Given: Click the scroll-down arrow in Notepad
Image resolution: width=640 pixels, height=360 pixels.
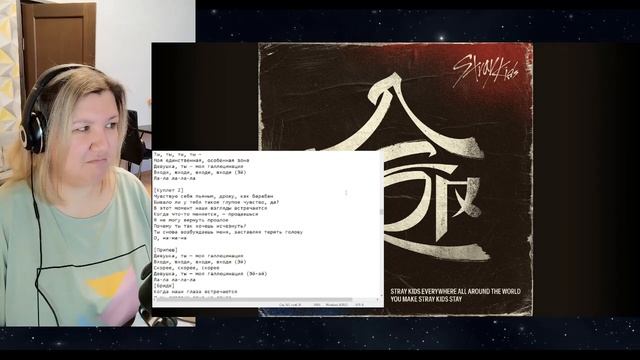Looking at the screenshot, I should [x=381, y=296].
